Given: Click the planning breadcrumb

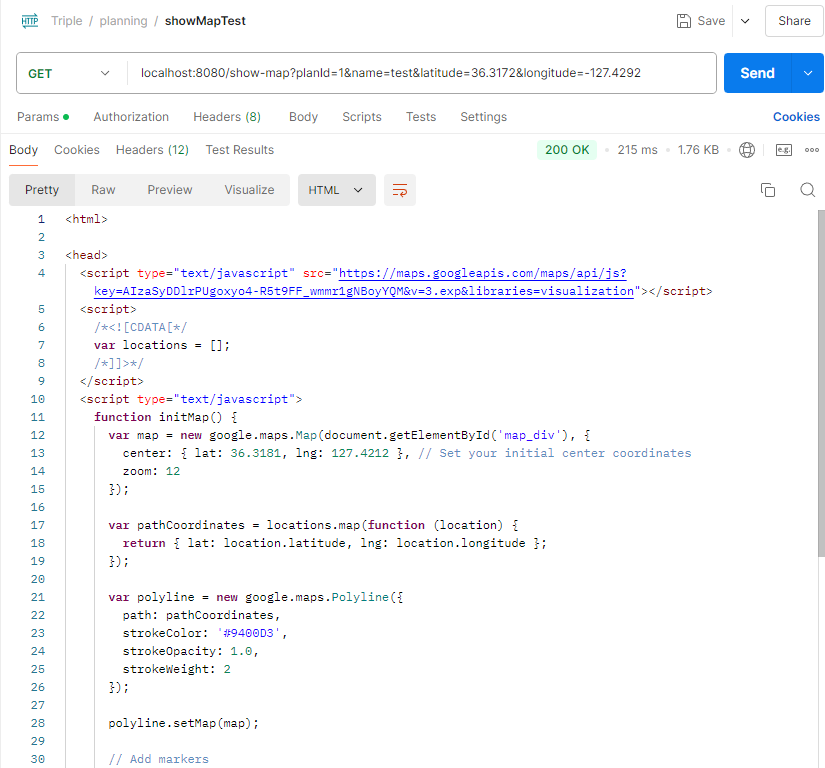Looking at the screenshot, I should coord(124,21).
